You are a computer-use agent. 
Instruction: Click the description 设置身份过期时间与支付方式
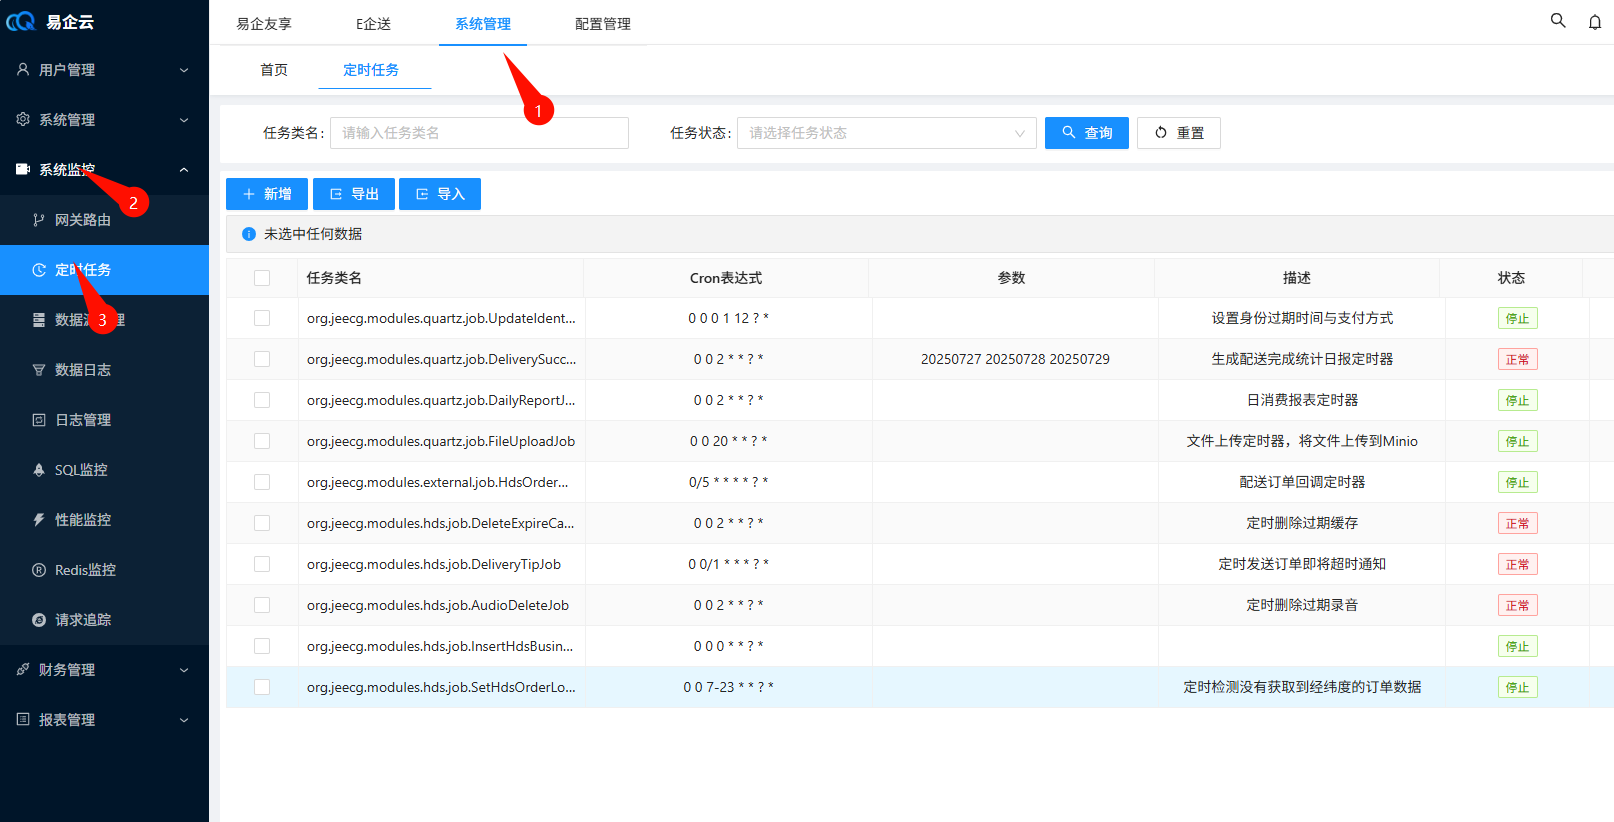[x=1302, y=318]
